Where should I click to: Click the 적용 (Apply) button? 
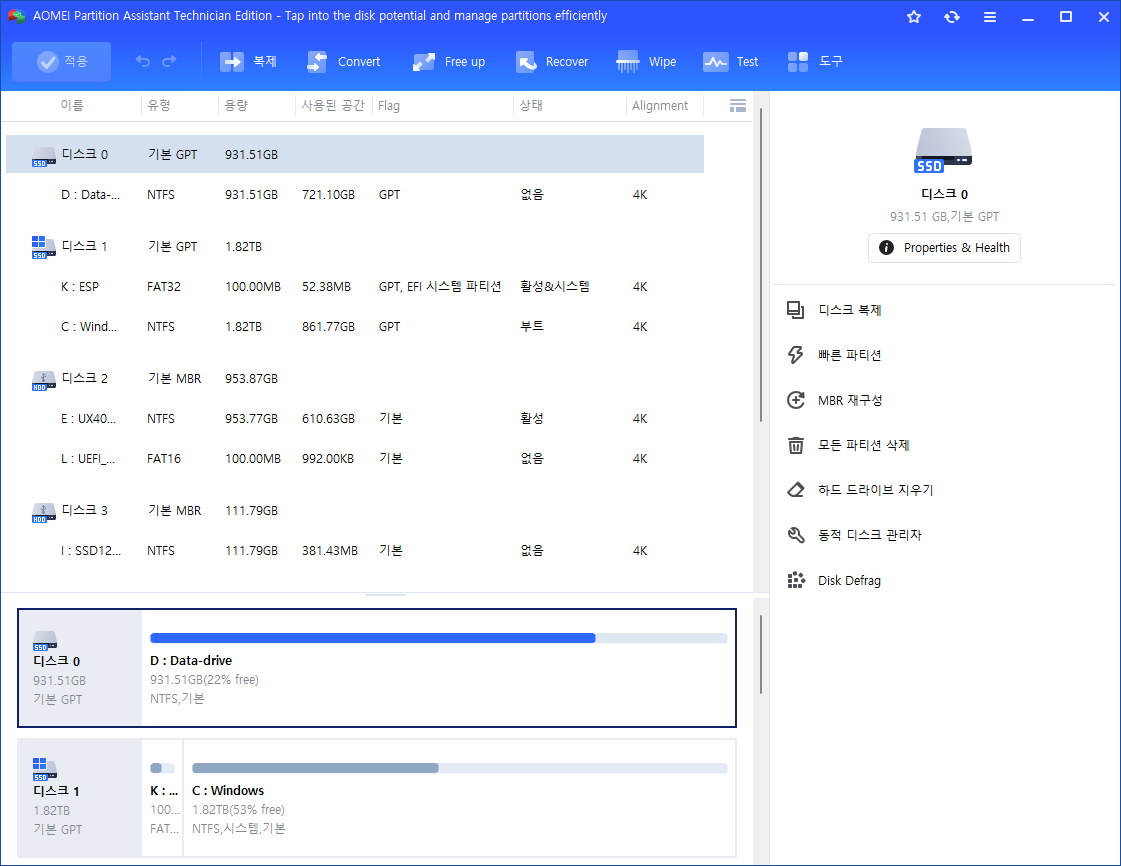click(x=61, y=61)
